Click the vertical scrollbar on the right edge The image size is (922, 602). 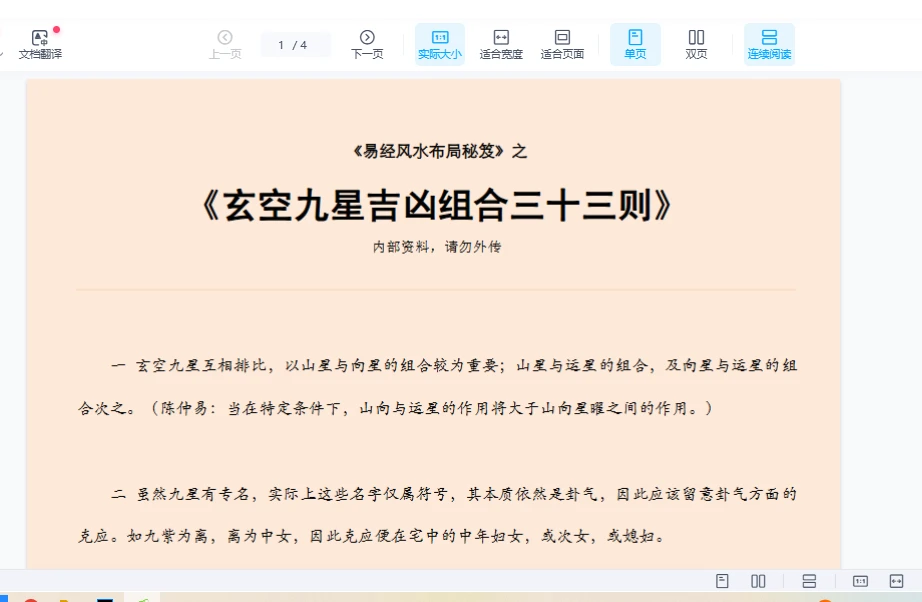click(x=917, y=300)
